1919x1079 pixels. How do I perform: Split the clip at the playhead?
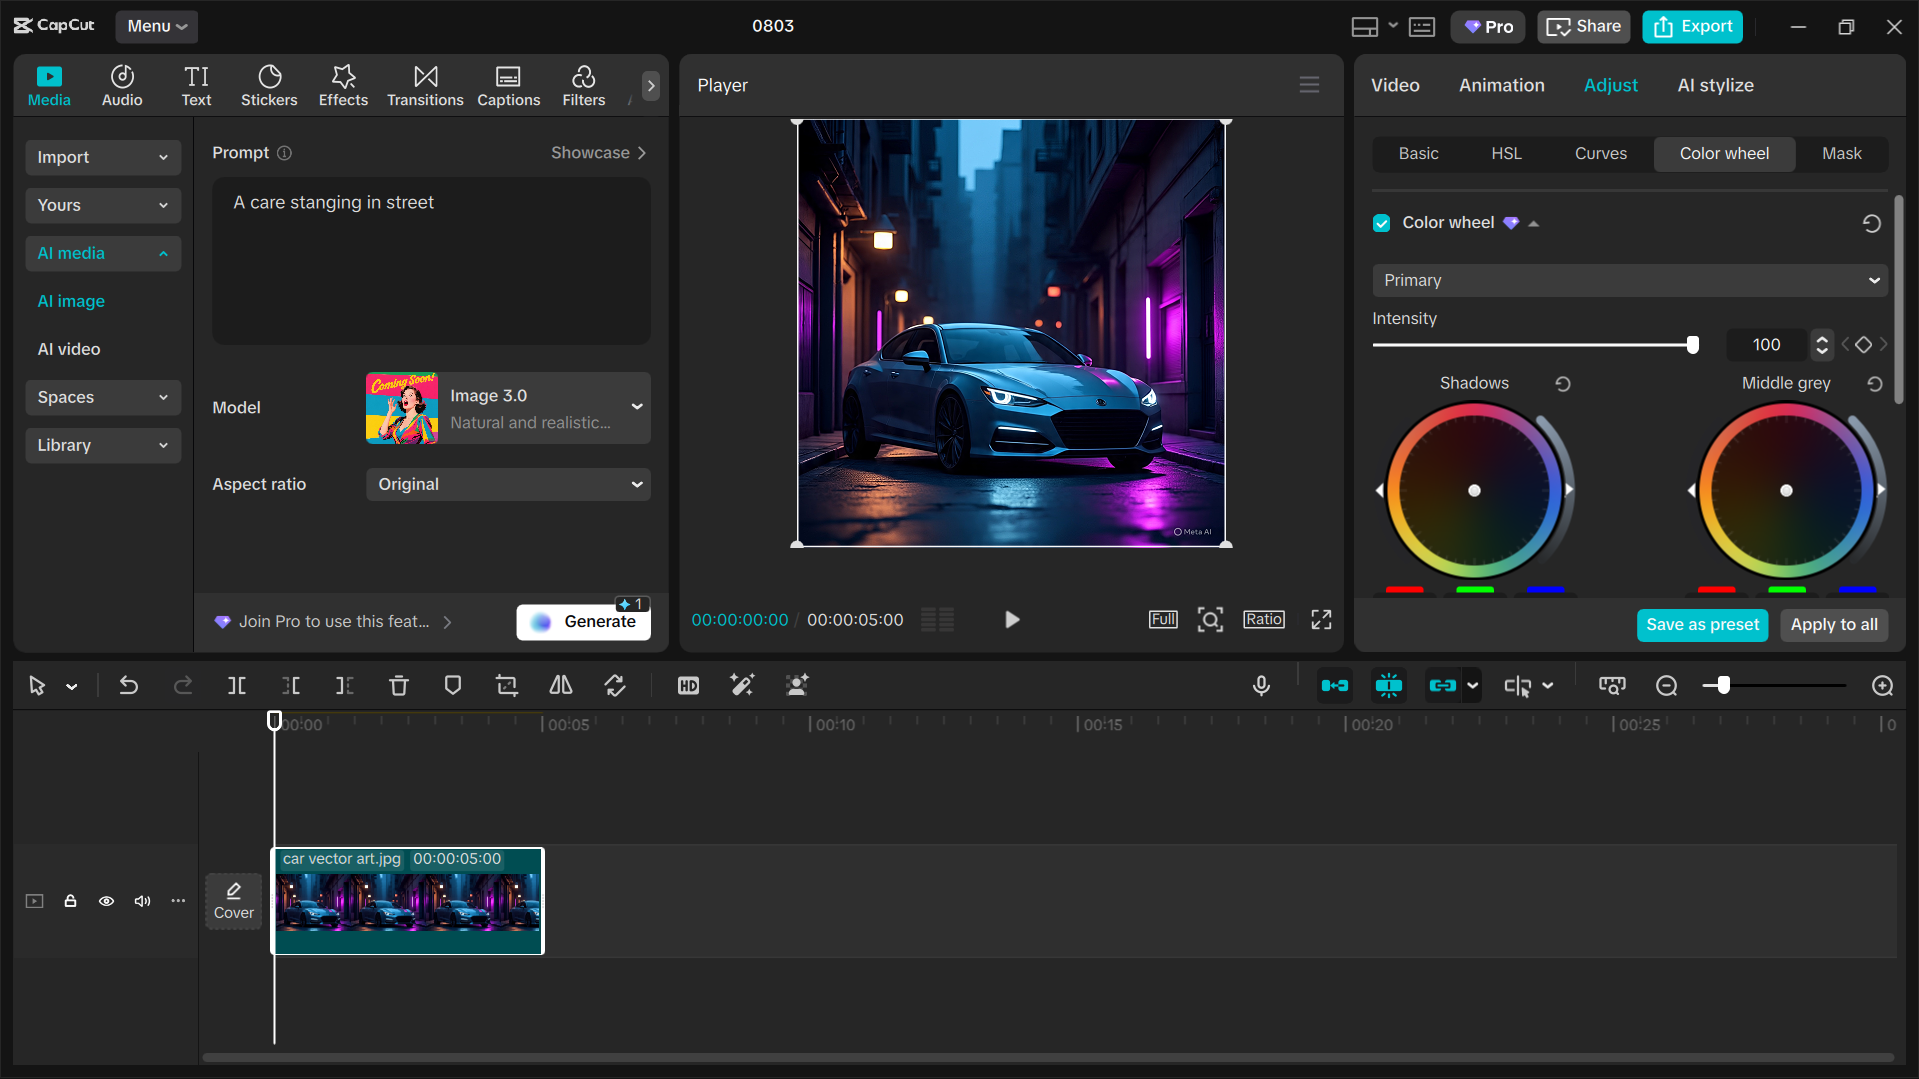237,686
